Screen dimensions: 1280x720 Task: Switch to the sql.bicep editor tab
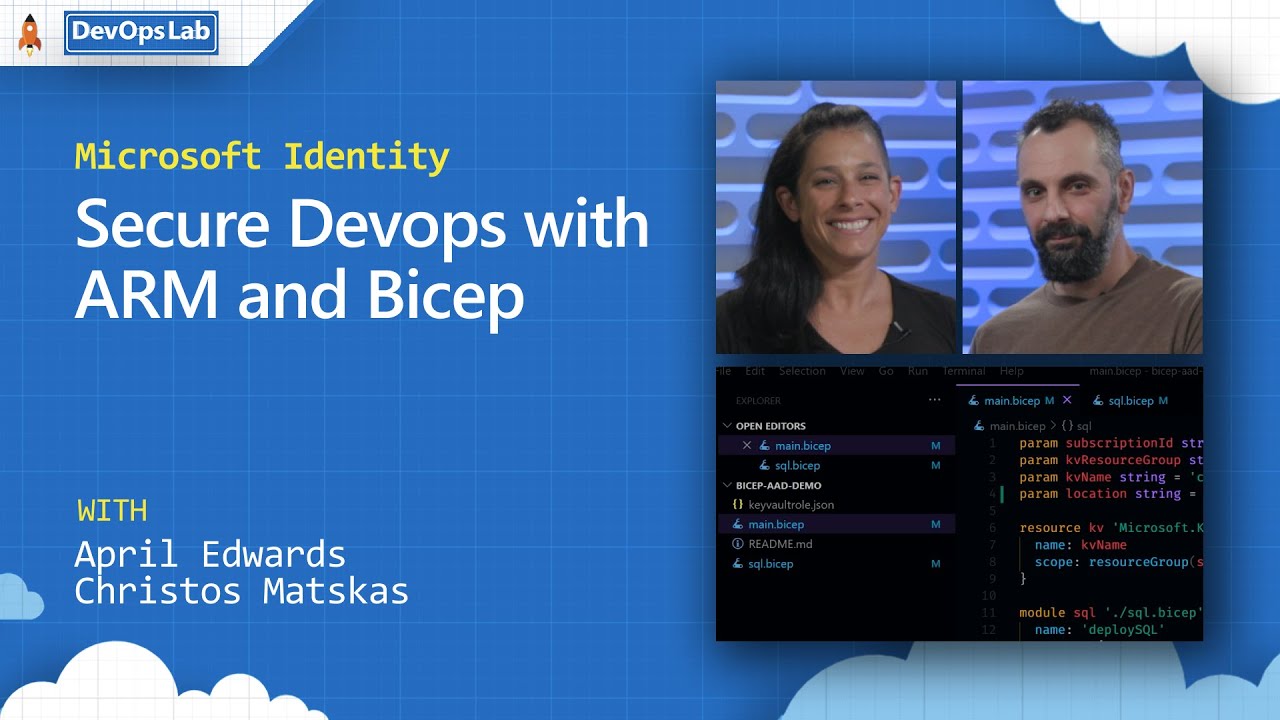[1131, 401]
